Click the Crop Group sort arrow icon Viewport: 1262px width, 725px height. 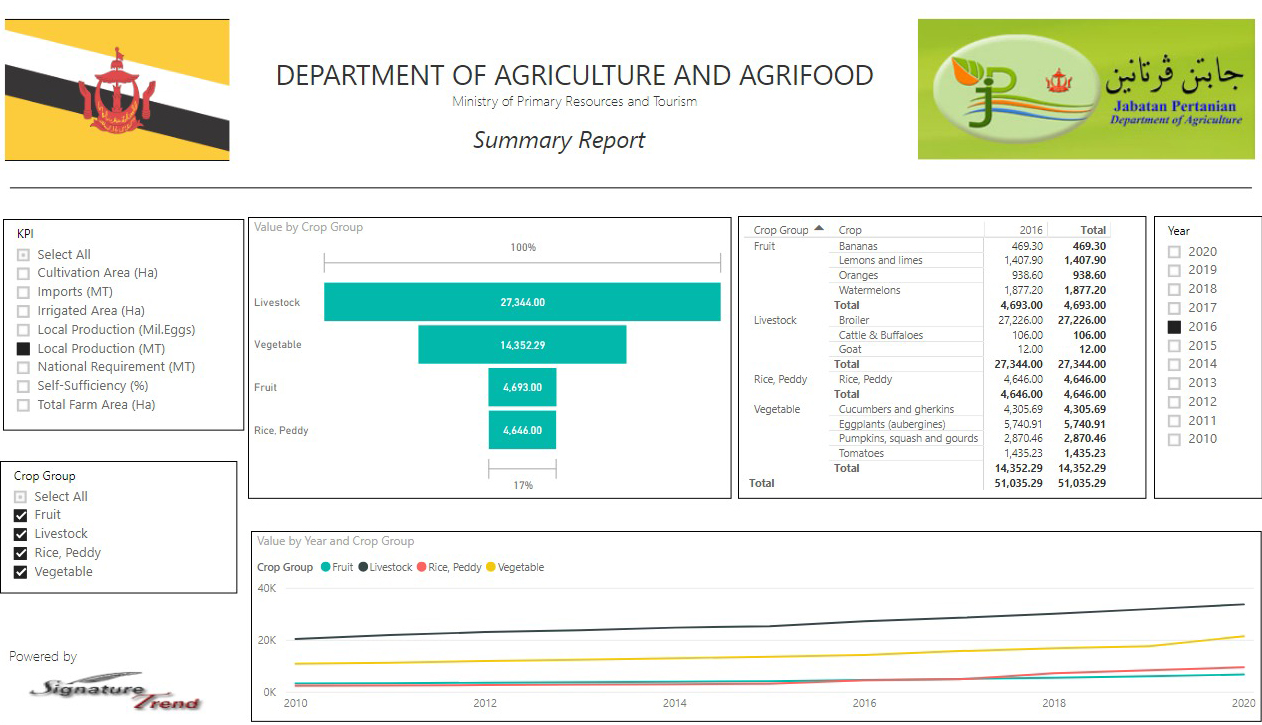[x=819, y=229]
